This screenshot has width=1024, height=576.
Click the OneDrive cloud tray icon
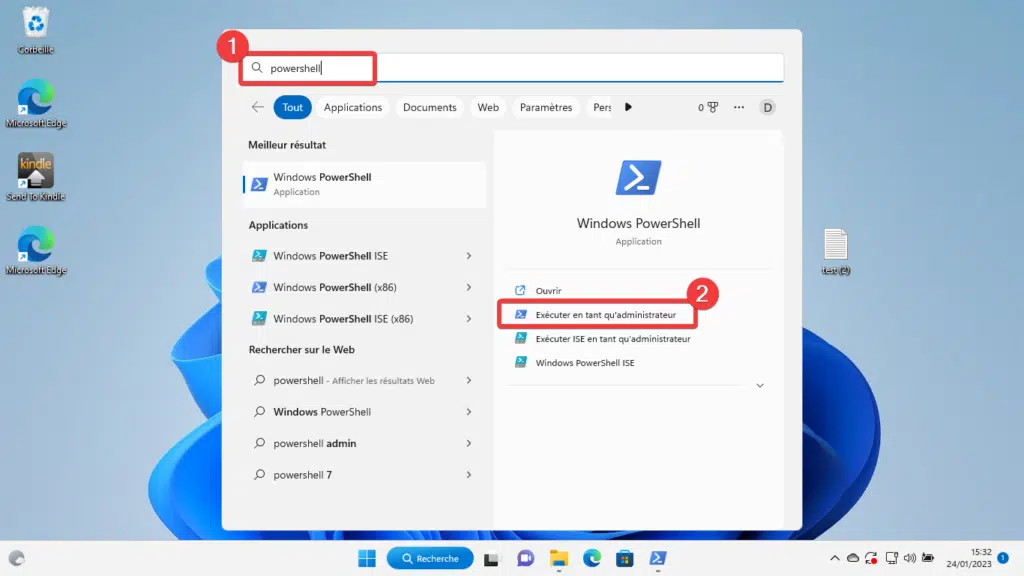(853, 558)
